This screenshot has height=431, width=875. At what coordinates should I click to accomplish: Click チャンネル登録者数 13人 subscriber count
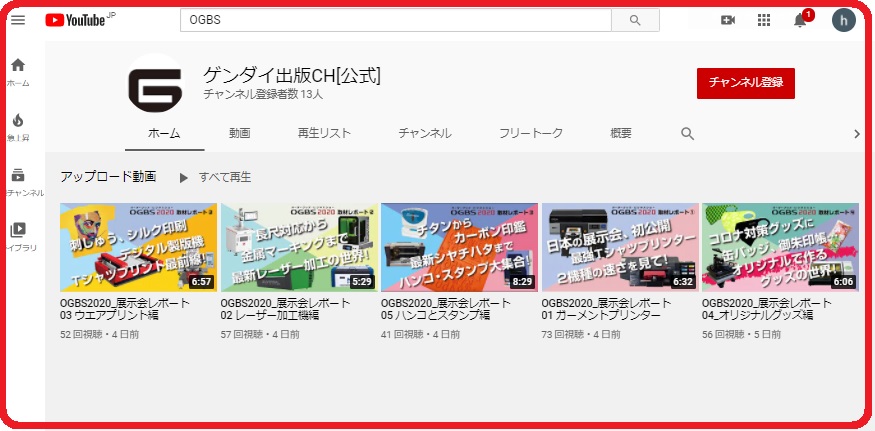(x=263, y=94)
